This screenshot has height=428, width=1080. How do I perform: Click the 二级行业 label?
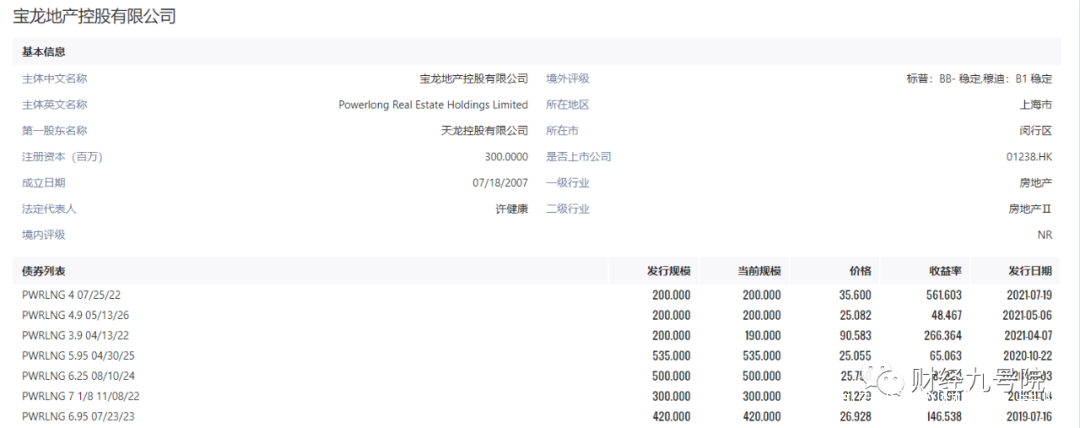coord(568,209)
